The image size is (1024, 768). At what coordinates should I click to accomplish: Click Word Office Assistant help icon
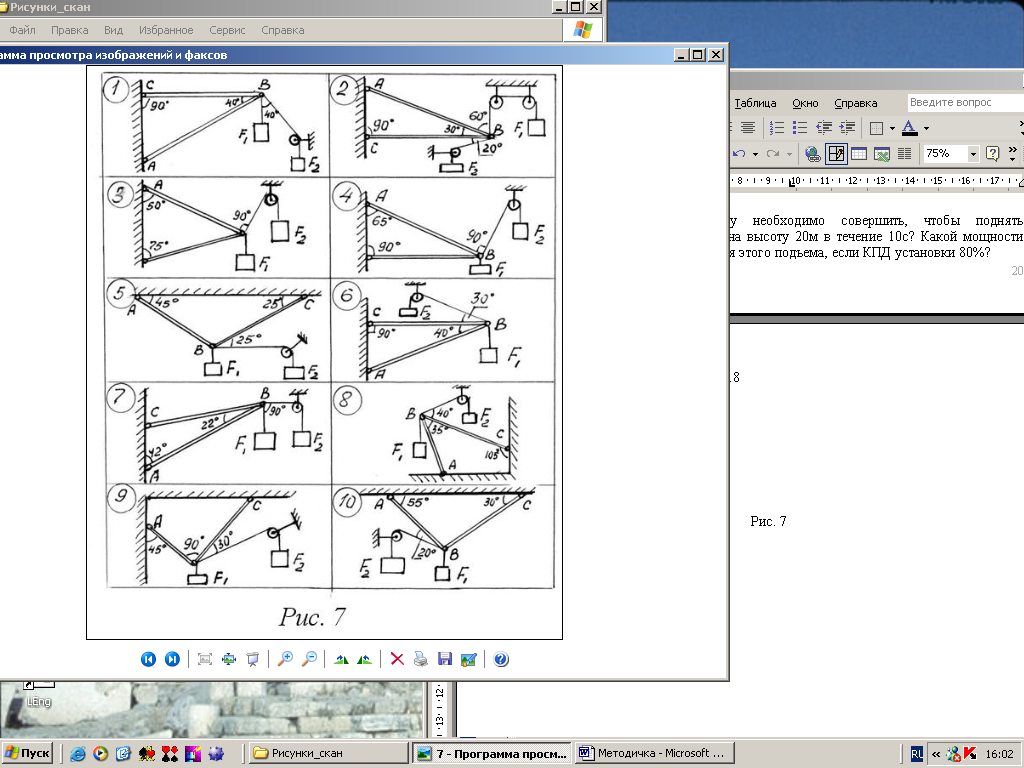tap(993, 154)
